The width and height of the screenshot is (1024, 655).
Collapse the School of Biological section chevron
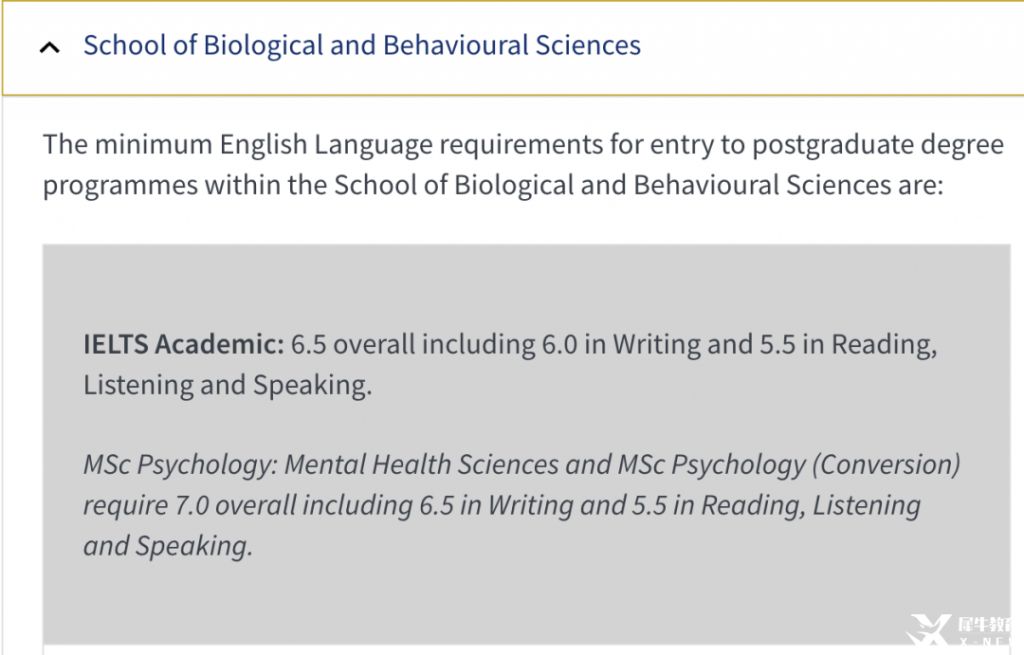pyautogui.click(x=49, y=47)
